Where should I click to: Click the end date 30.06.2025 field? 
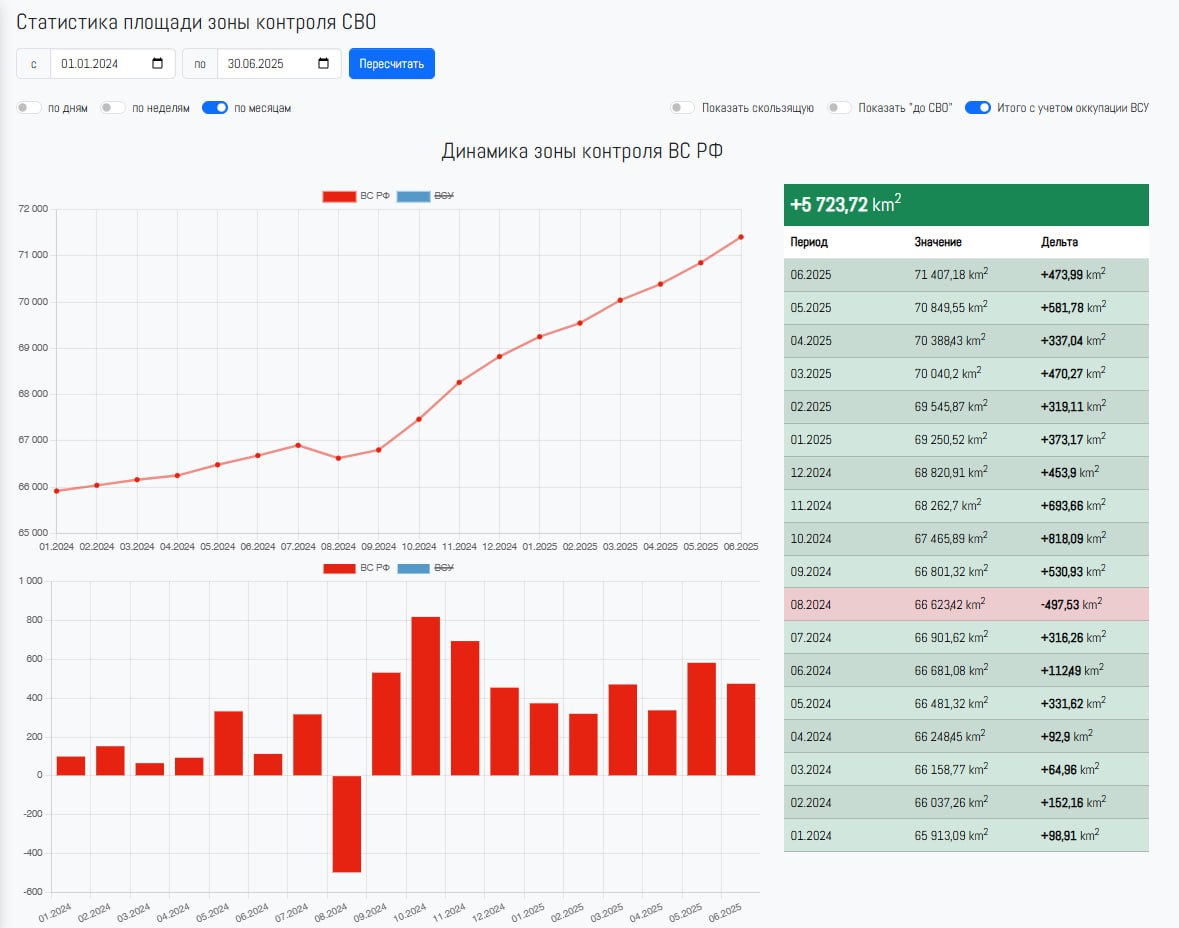(264, 64)
